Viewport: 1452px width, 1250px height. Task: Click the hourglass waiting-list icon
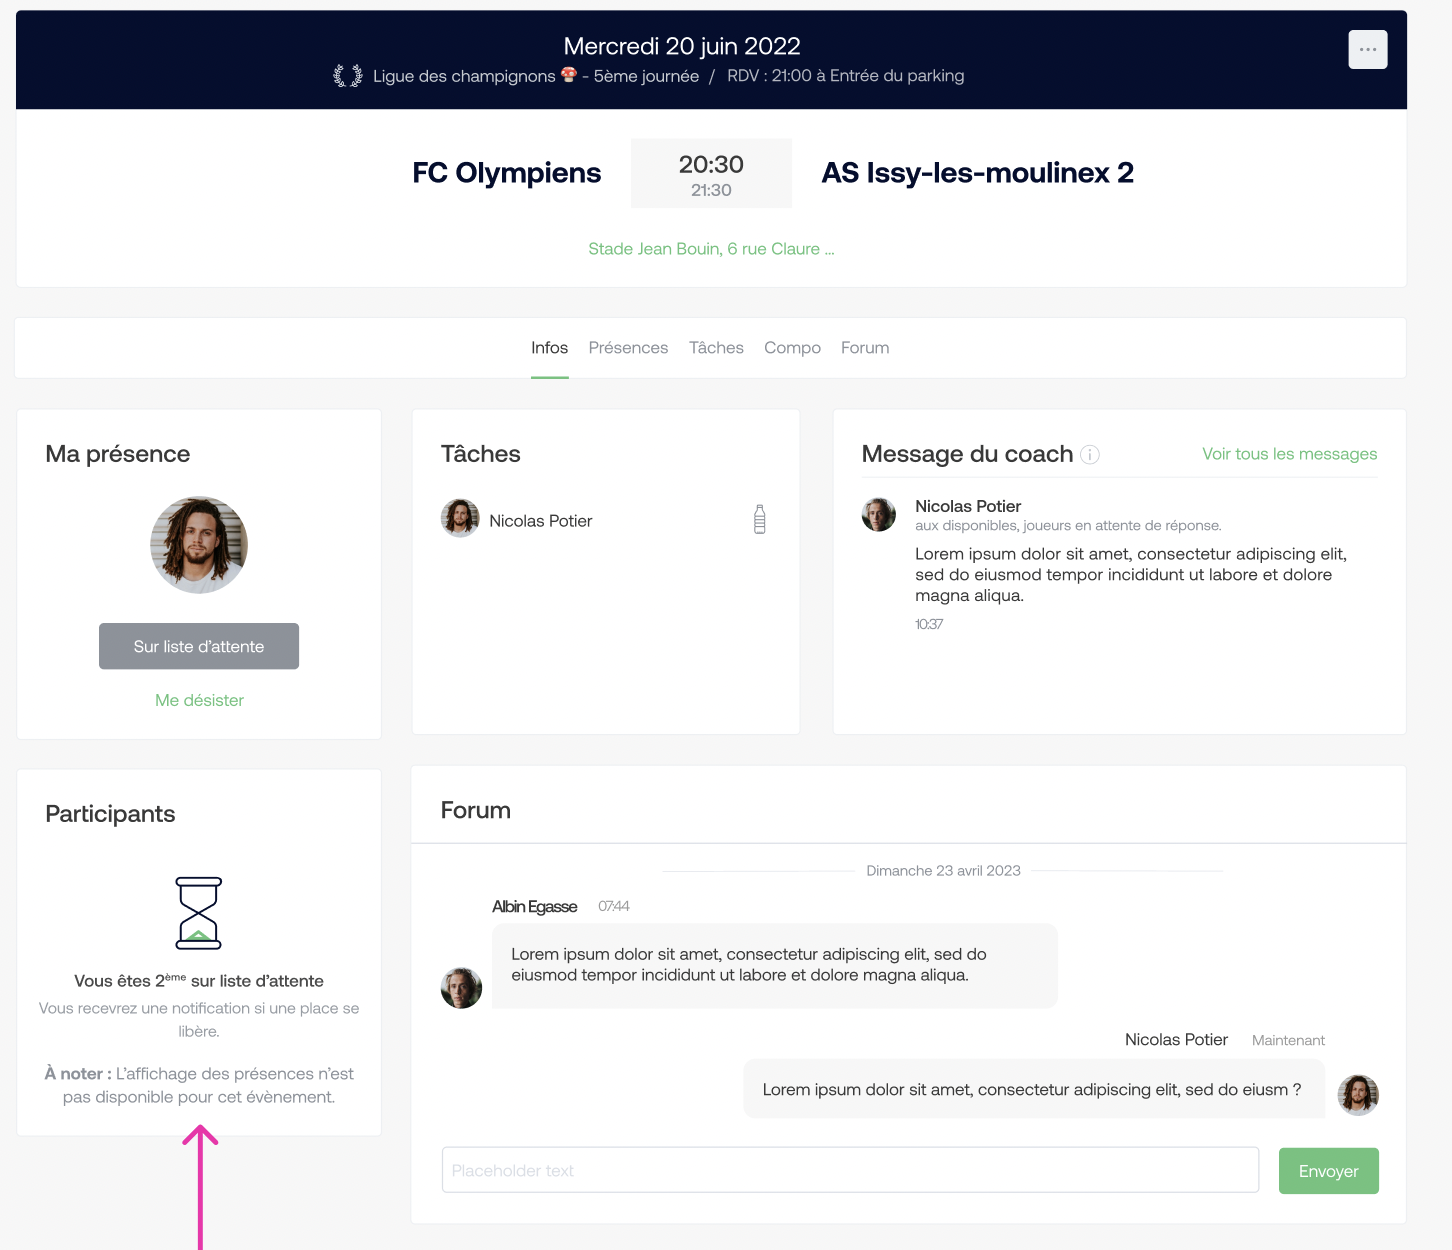click(199, 913)
